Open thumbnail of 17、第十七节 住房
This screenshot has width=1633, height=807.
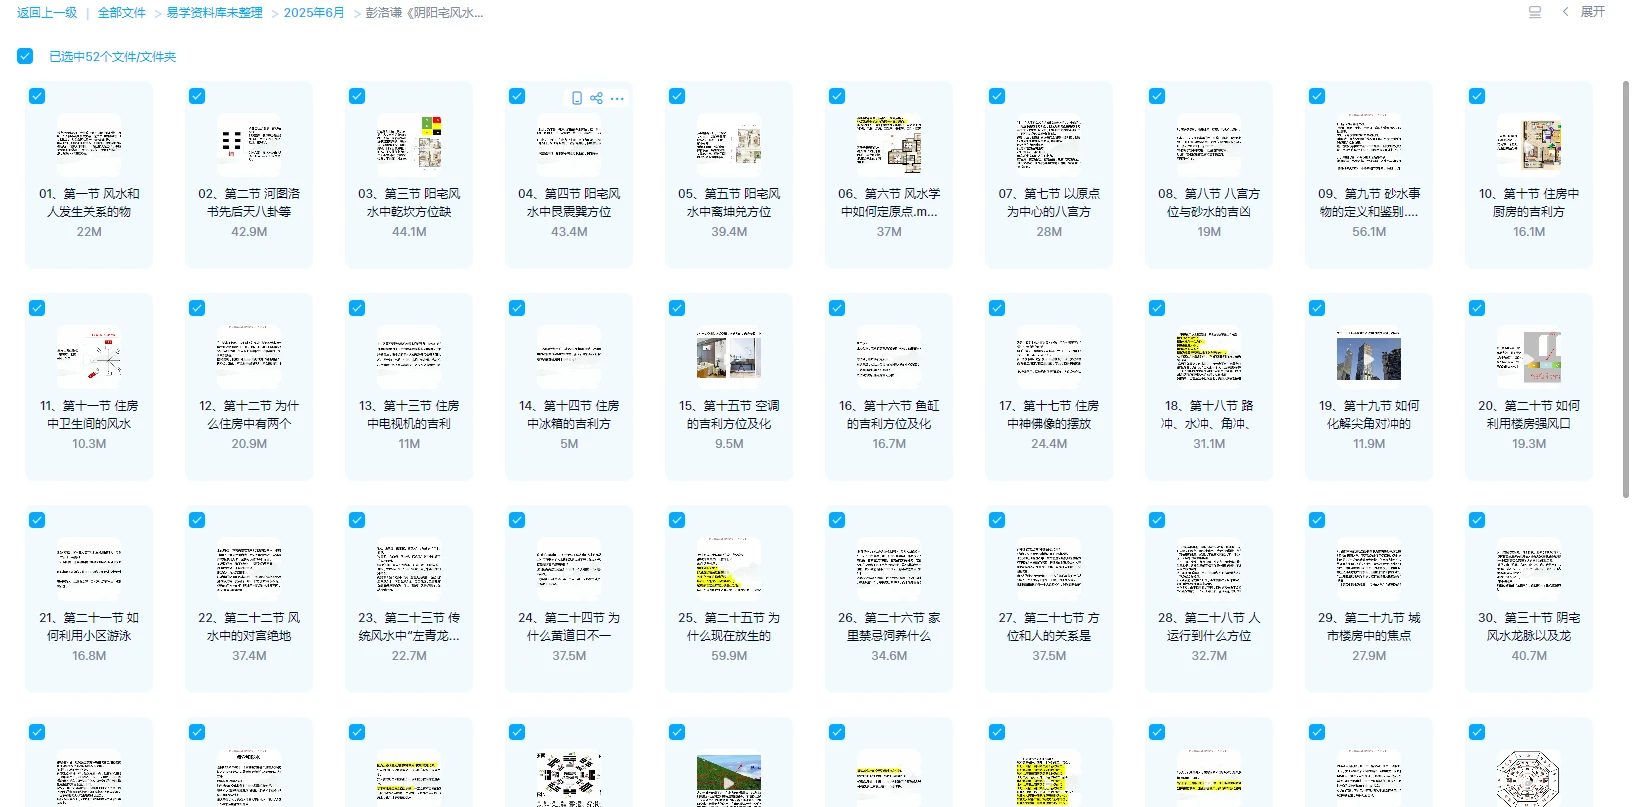click(x=1049, y=357)
